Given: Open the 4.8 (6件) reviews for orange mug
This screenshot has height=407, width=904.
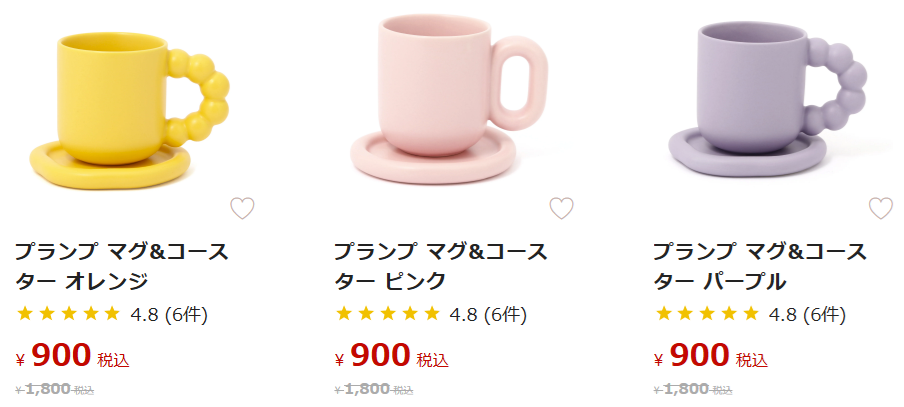Looking at the screenshot, I should [169, 315].
